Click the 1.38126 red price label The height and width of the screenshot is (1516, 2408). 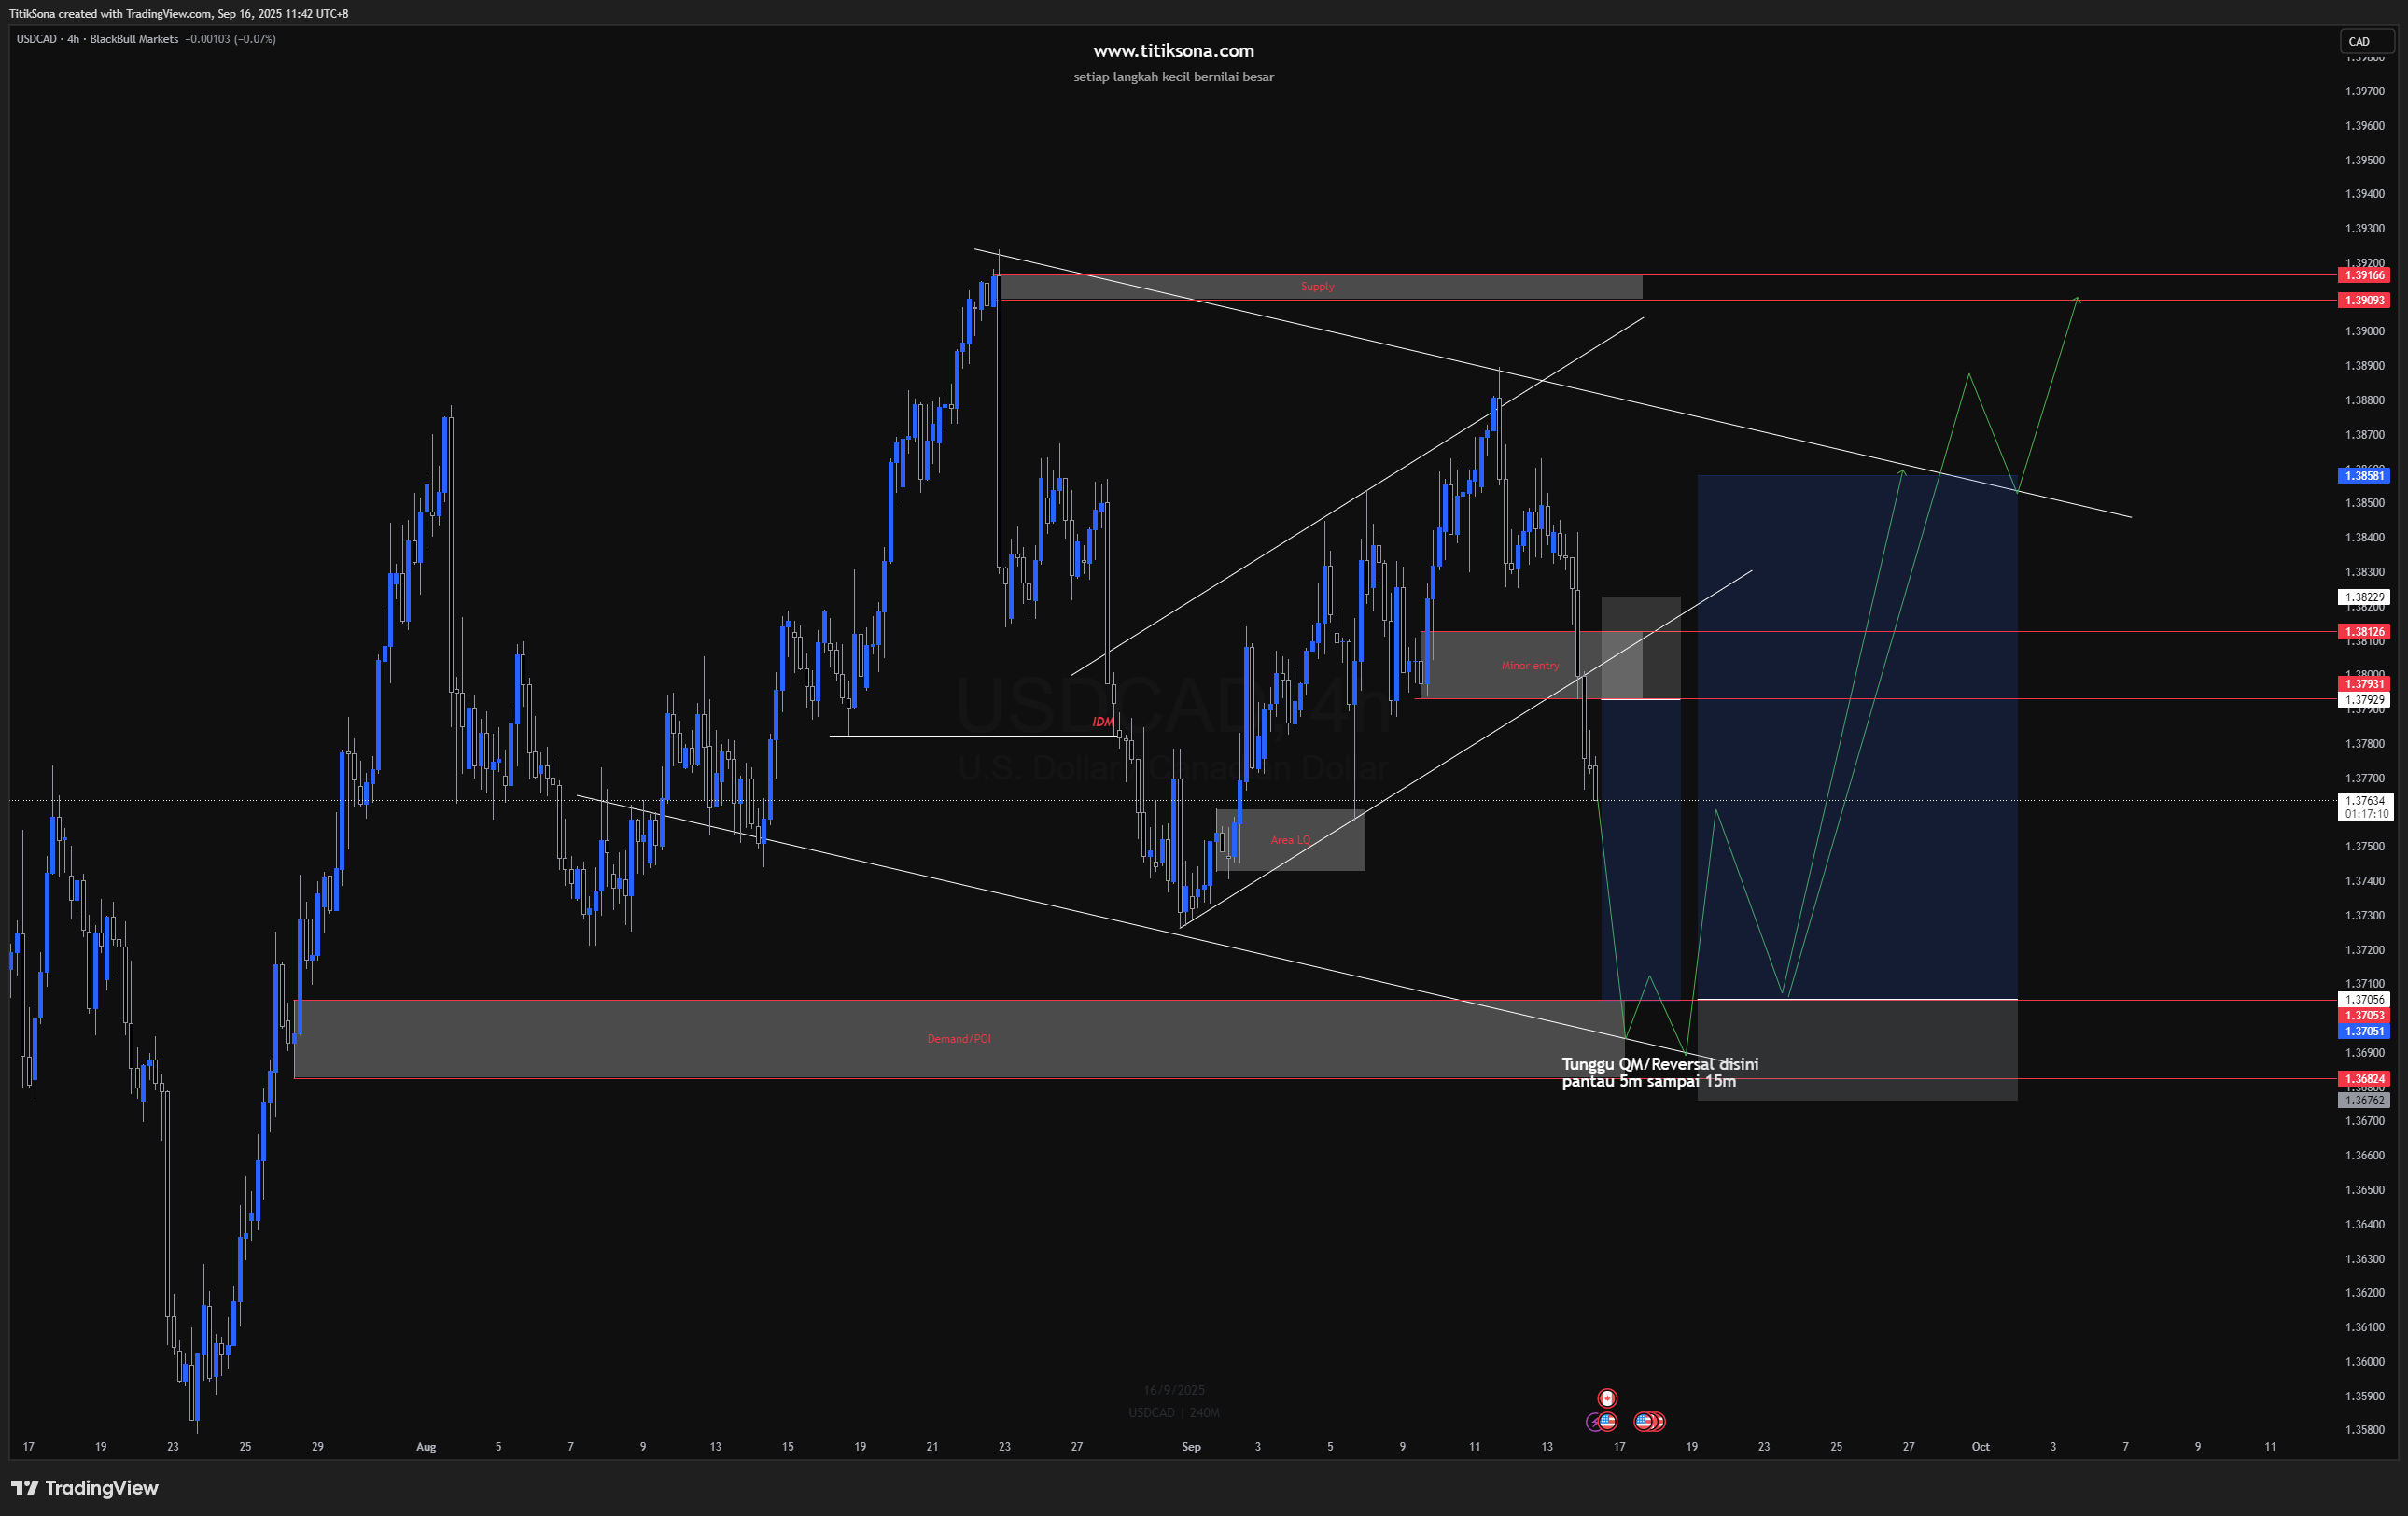pos(2365,632)
